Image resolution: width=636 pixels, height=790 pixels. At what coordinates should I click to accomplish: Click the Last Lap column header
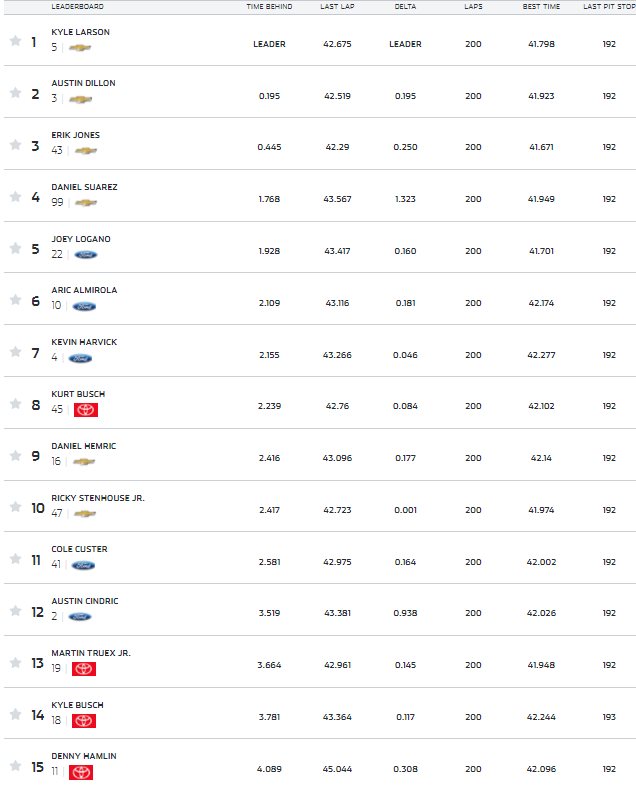(337, 7)
